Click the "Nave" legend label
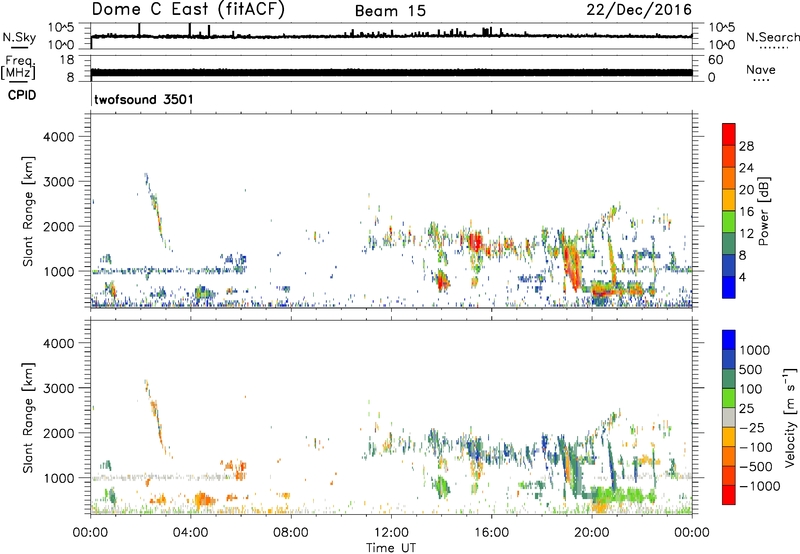Viewport: 800px width, 554px height. click(x=761, y=69)
